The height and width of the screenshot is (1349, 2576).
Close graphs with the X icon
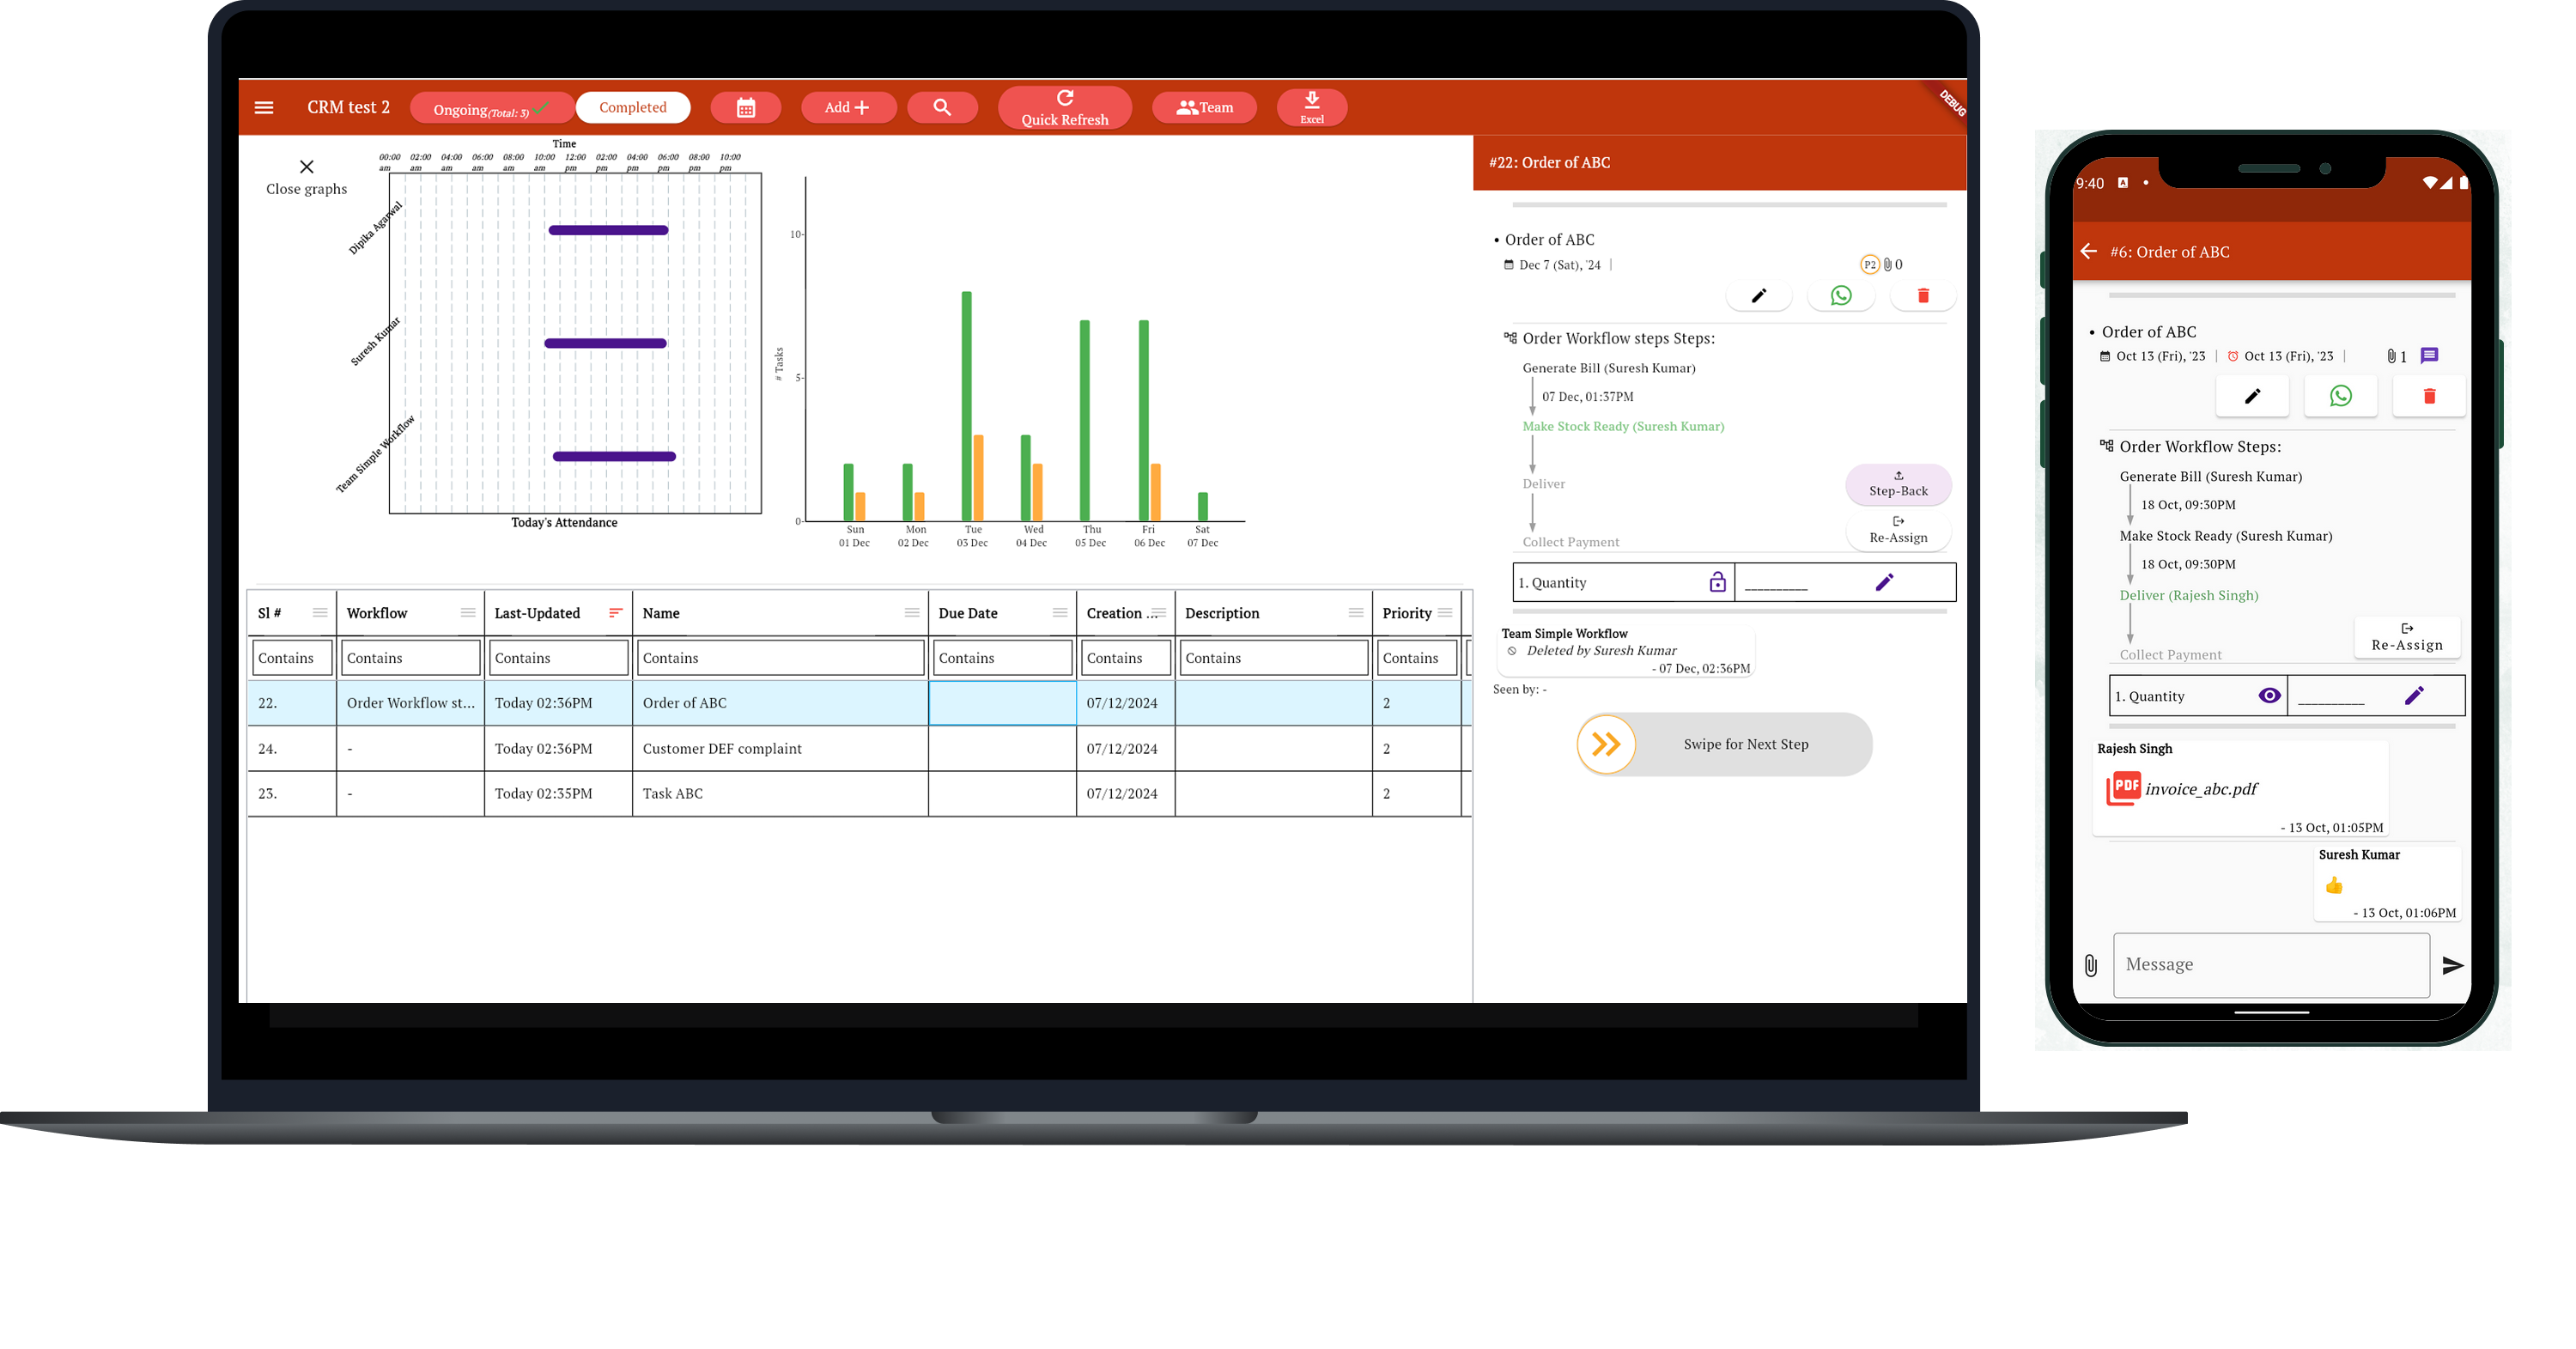pos(307,167)
